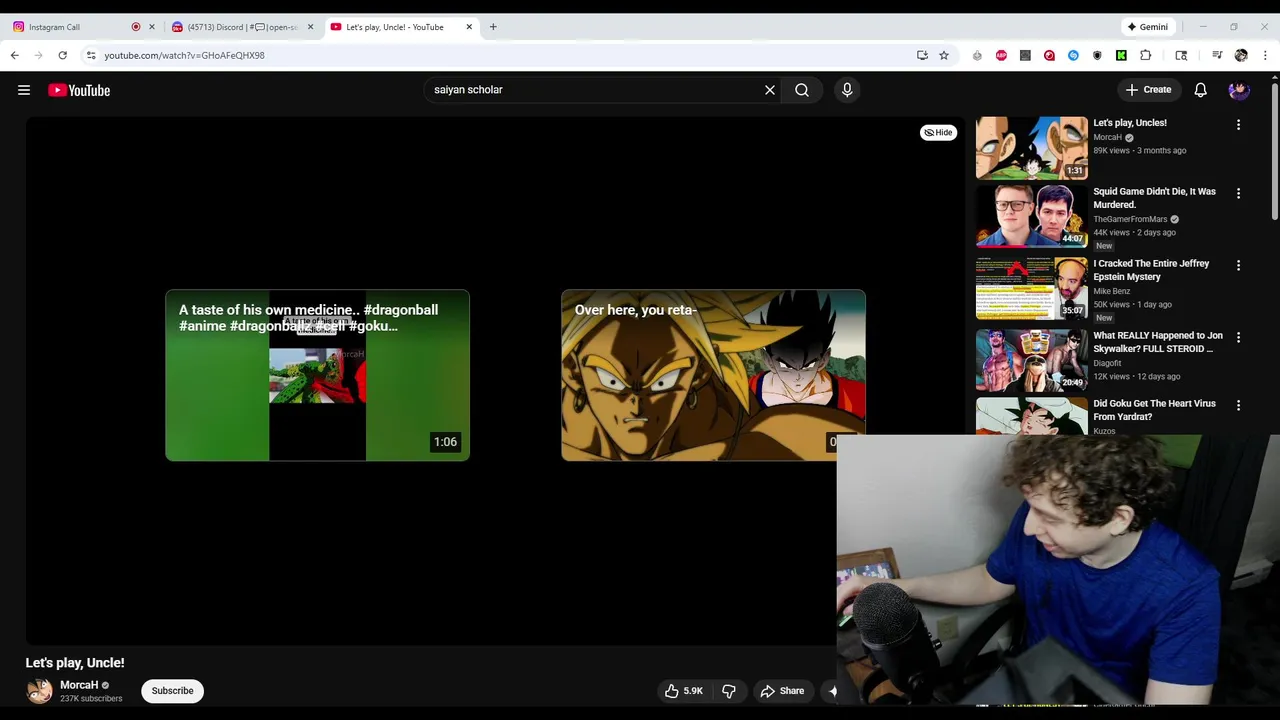Open Jon Skywalker steroid video thumbnail
This screenshot has height=720, width=1280.
1031,360
